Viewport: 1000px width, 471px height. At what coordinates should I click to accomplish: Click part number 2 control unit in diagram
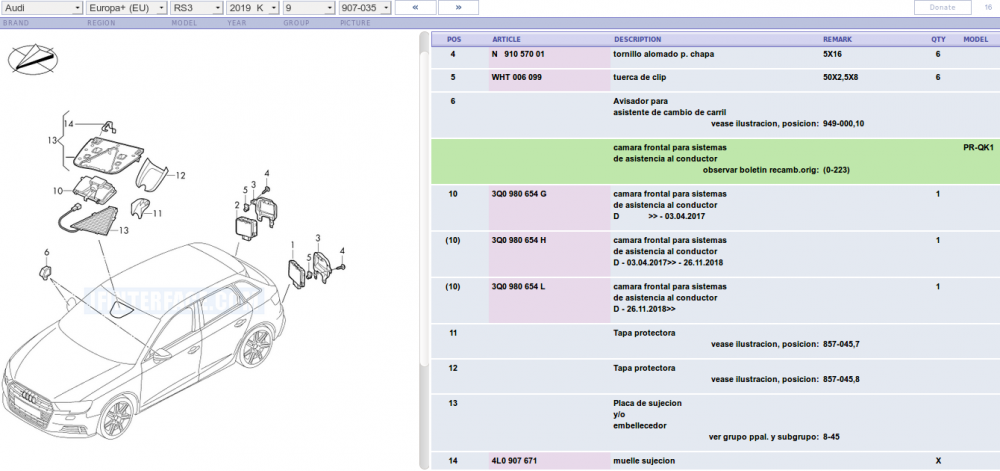point(245,227)
